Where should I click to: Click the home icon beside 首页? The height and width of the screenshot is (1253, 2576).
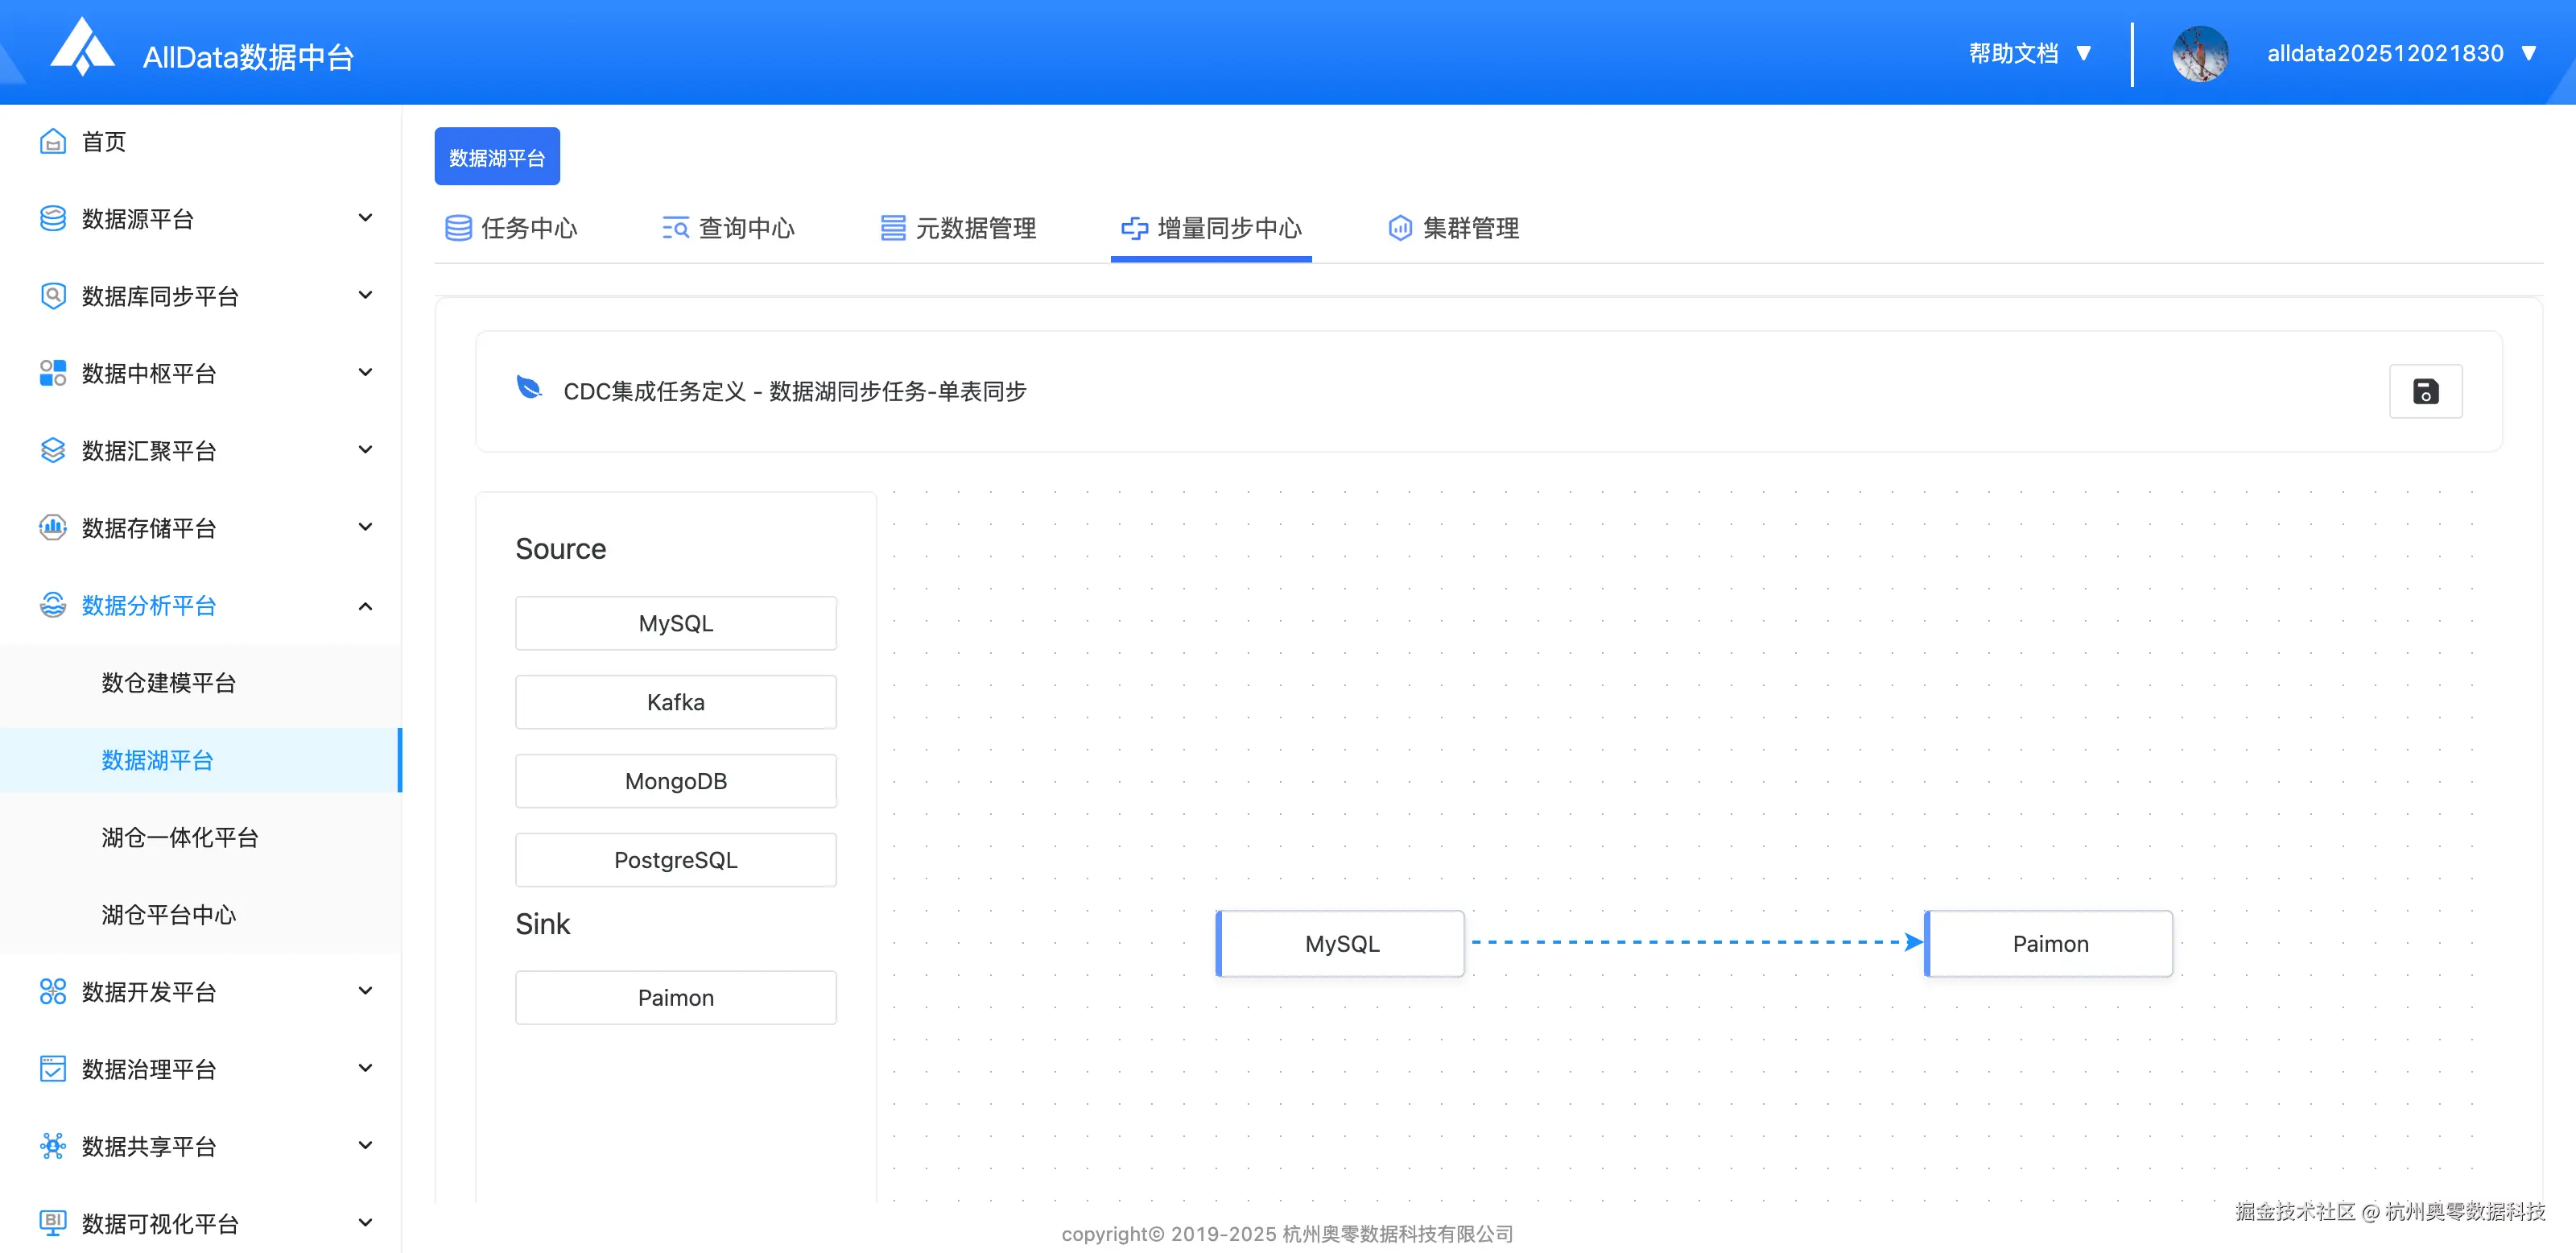53,142
